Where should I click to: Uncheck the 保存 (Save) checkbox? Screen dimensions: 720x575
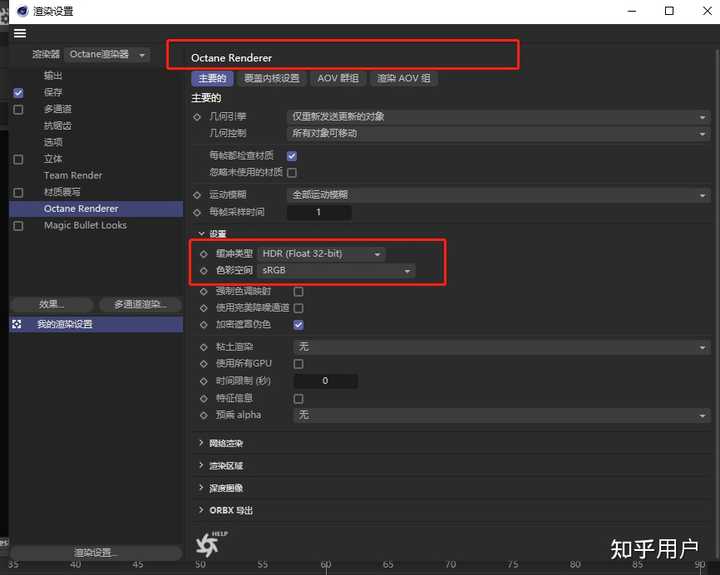(x=18, y=93)
